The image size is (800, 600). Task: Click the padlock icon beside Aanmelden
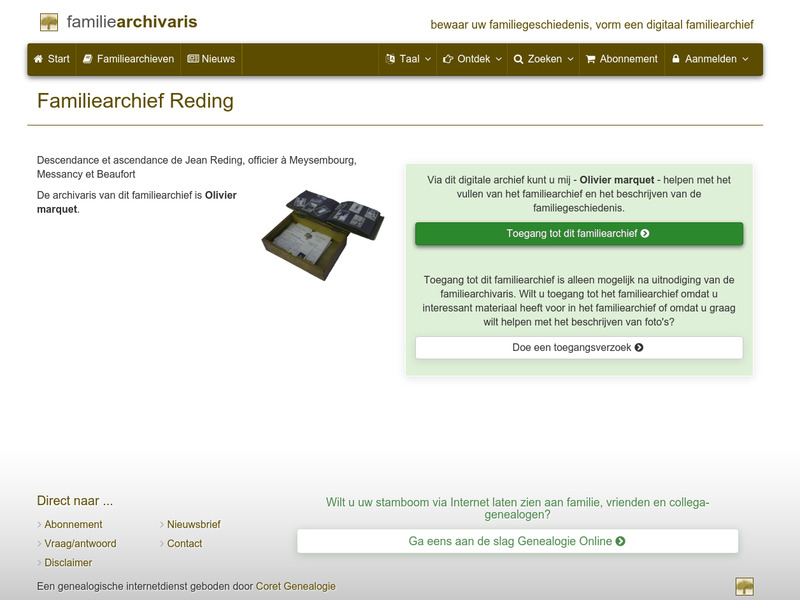click(x=678, y=59)
